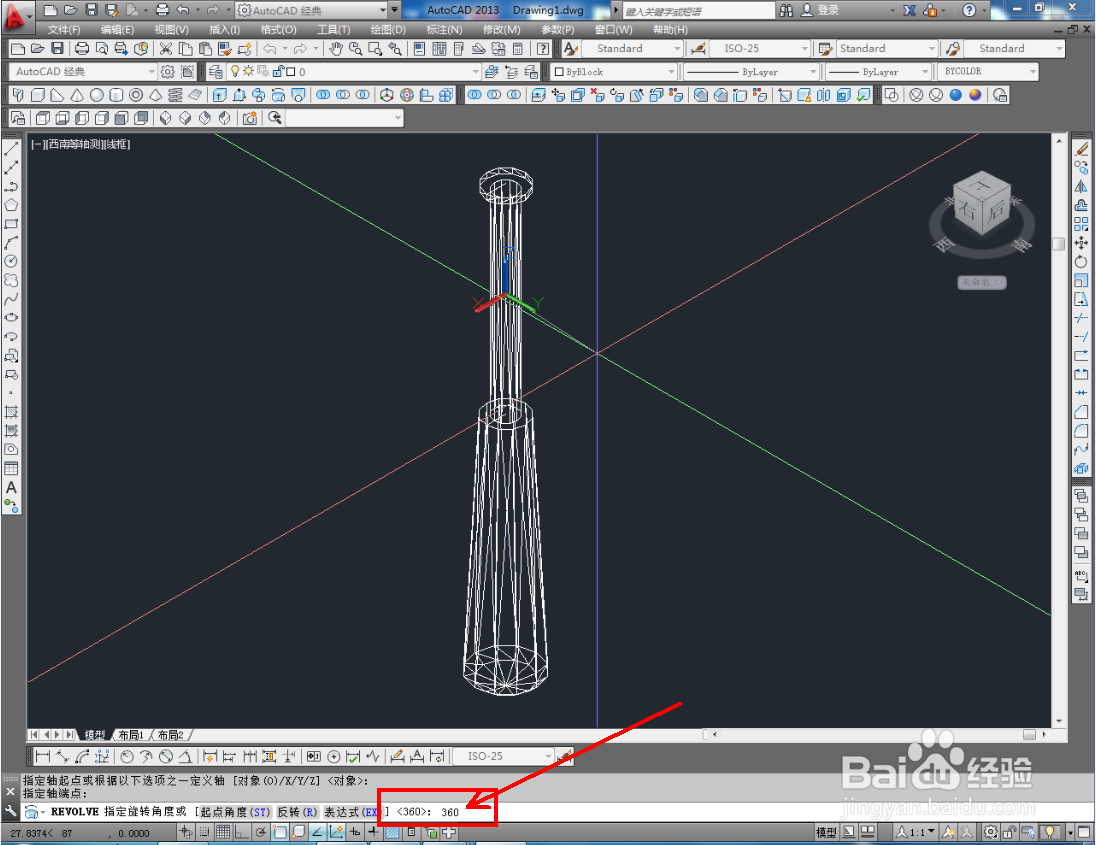Click the Erase tool in modify toolbar

(1081, 148)
